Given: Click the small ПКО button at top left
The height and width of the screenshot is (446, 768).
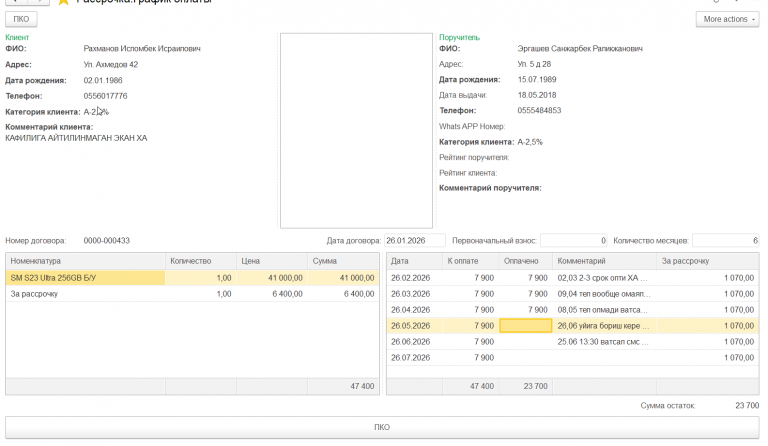Looking at the screenshot, I should point(21,19).
